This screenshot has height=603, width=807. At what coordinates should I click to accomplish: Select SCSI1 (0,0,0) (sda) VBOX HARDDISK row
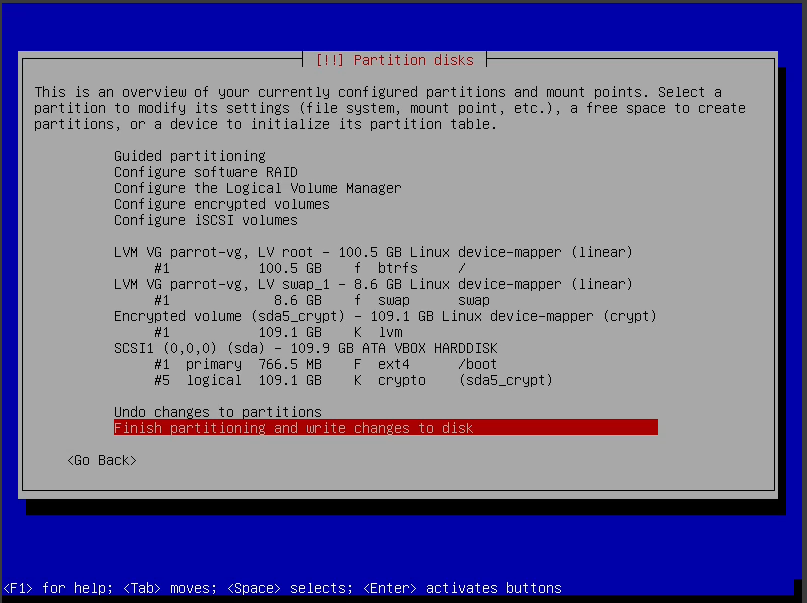(306, 348)
